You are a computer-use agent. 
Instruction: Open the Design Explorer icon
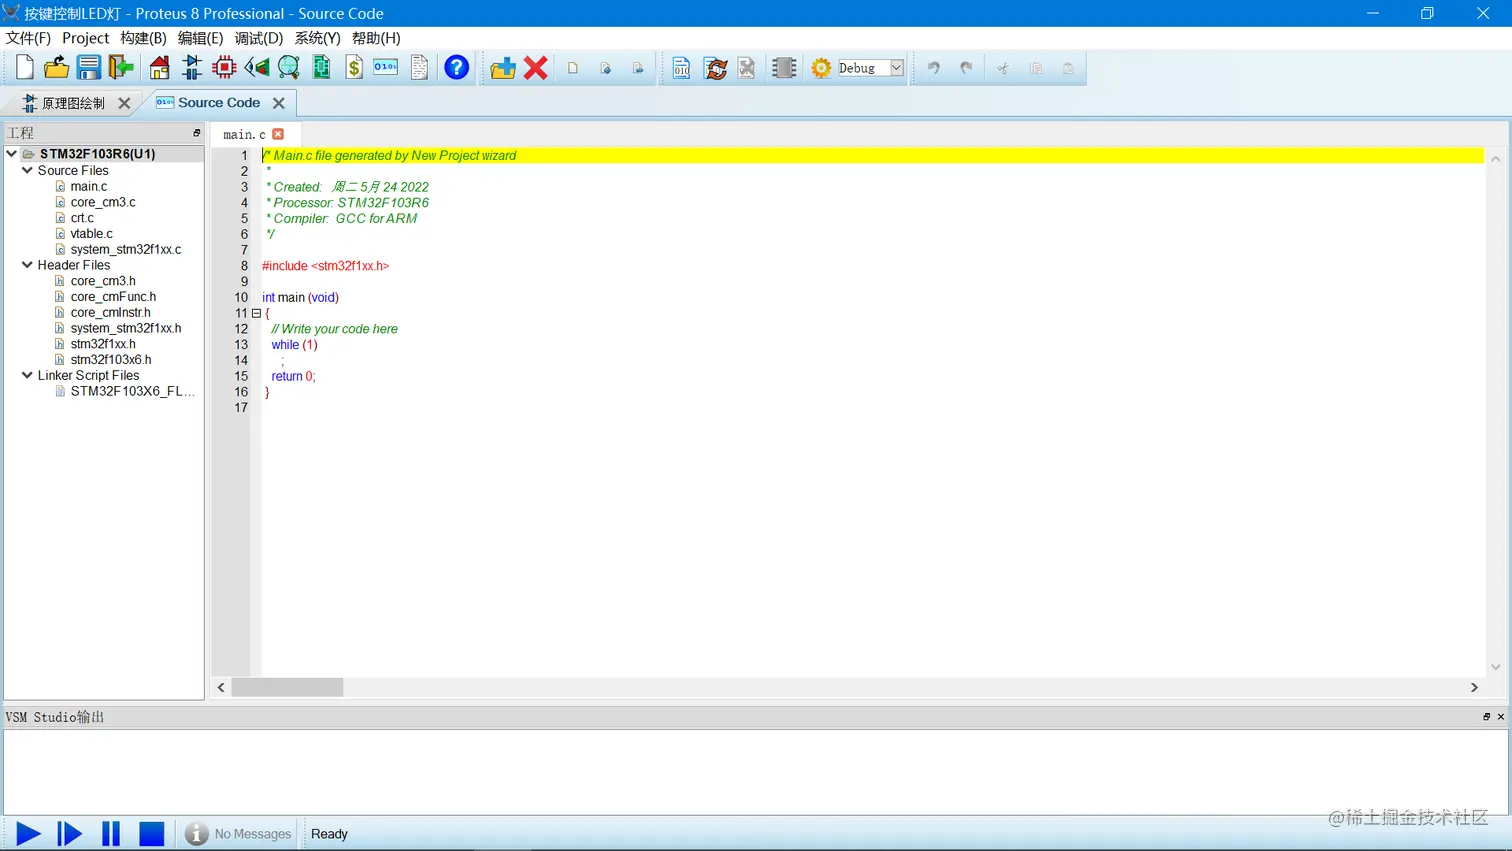[x=322, y=68]
